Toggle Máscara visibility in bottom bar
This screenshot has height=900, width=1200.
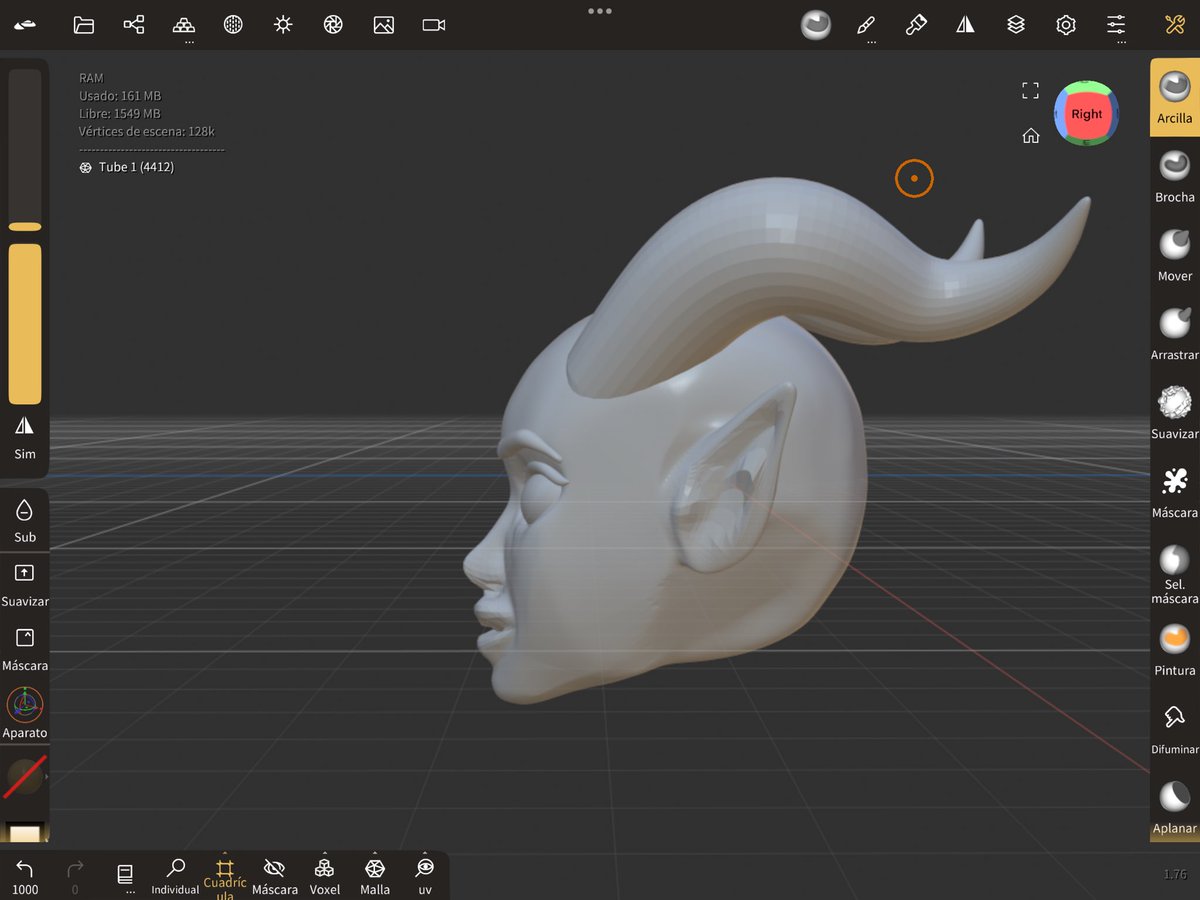point(275,876)
